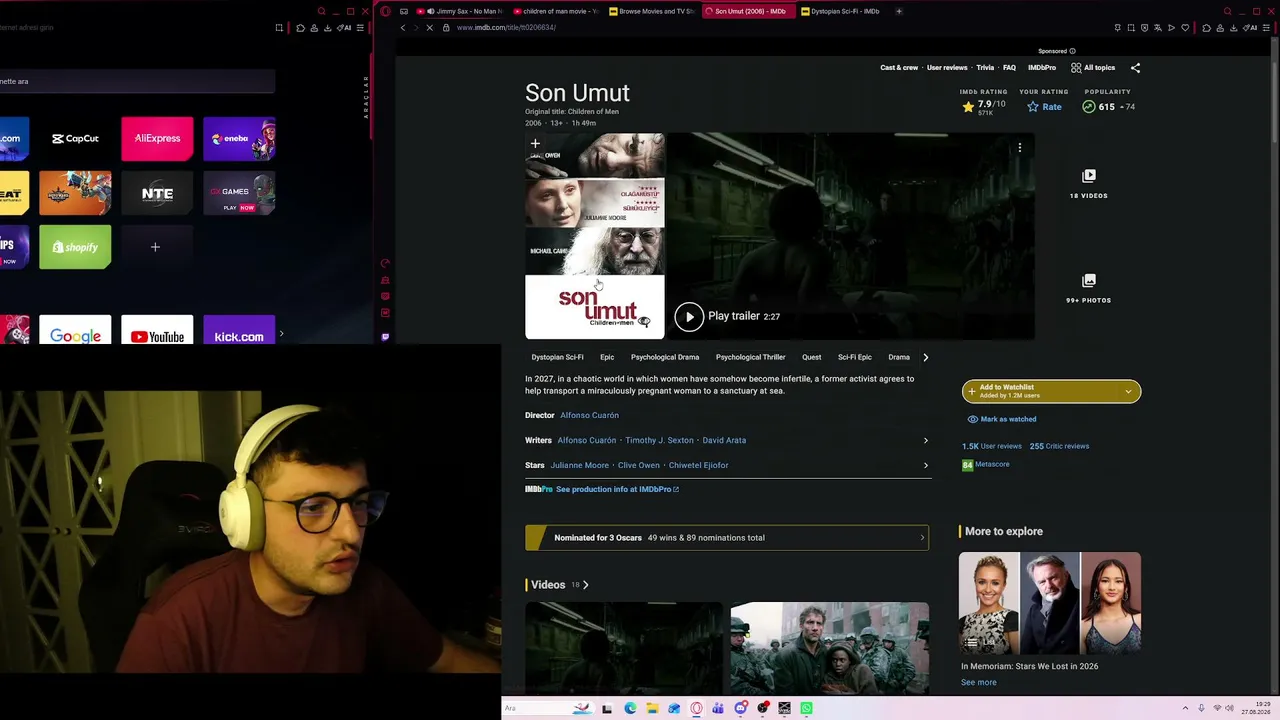
Task: Click See more under In Memoriam
Action: [x=978, y=682]
